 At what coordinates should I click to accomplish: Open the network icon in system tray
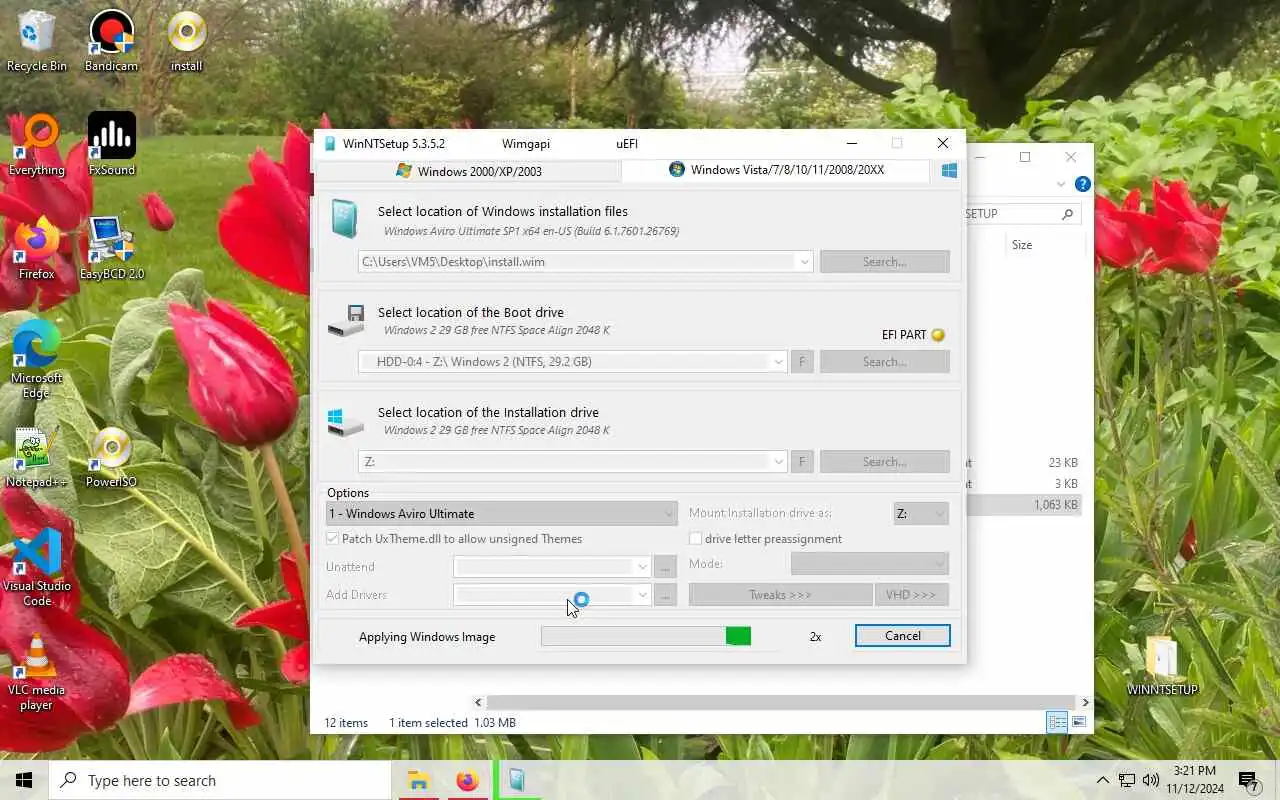coord(1127,780)
